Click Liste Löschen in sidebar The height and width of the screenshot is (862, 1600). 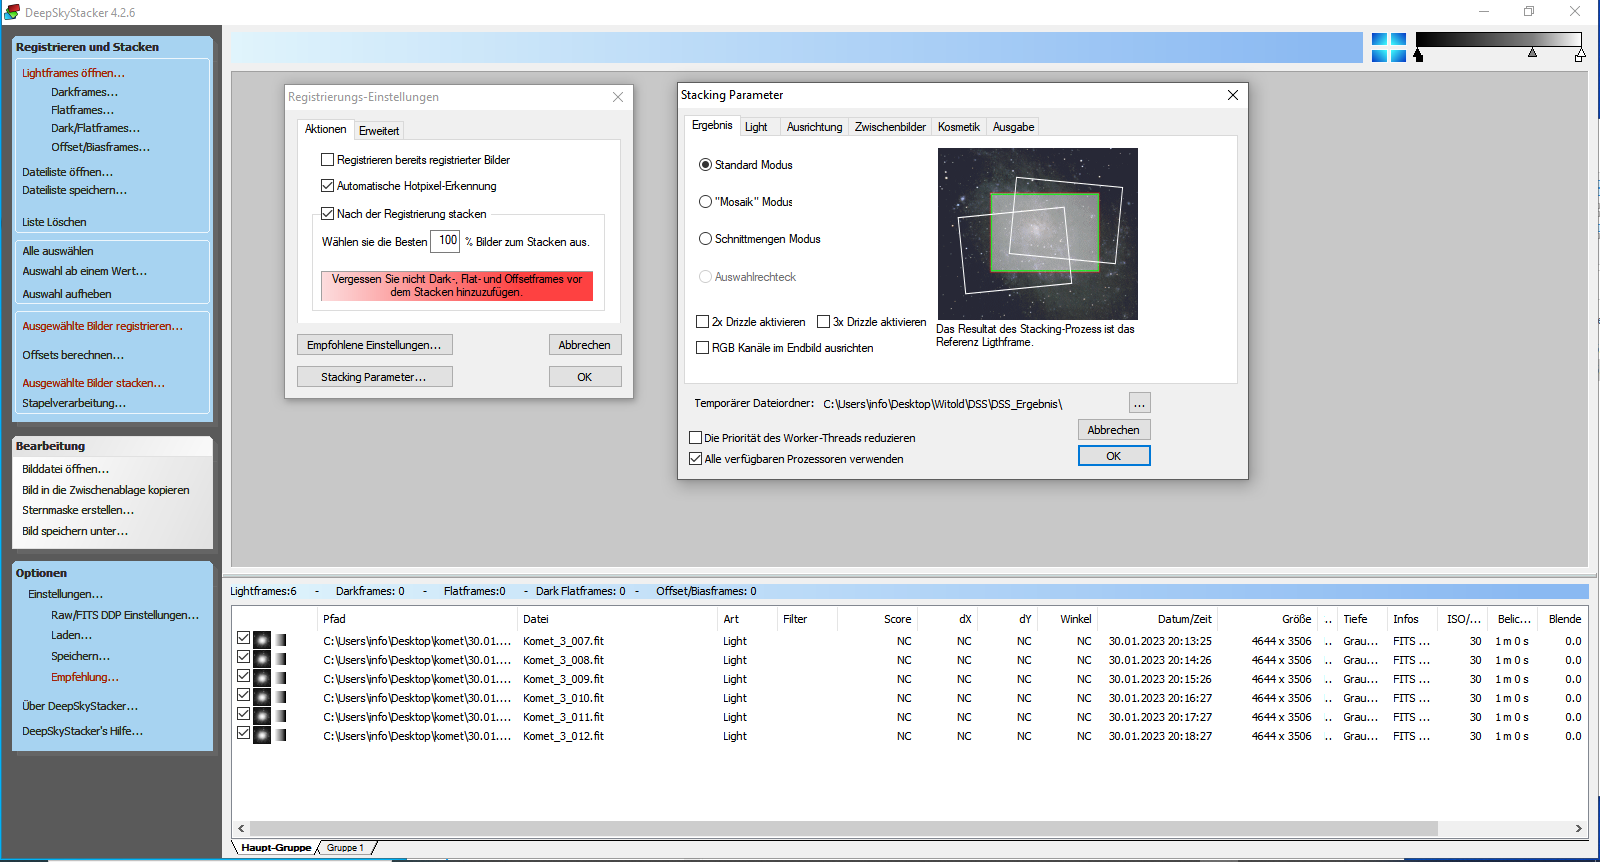[54, 222]
